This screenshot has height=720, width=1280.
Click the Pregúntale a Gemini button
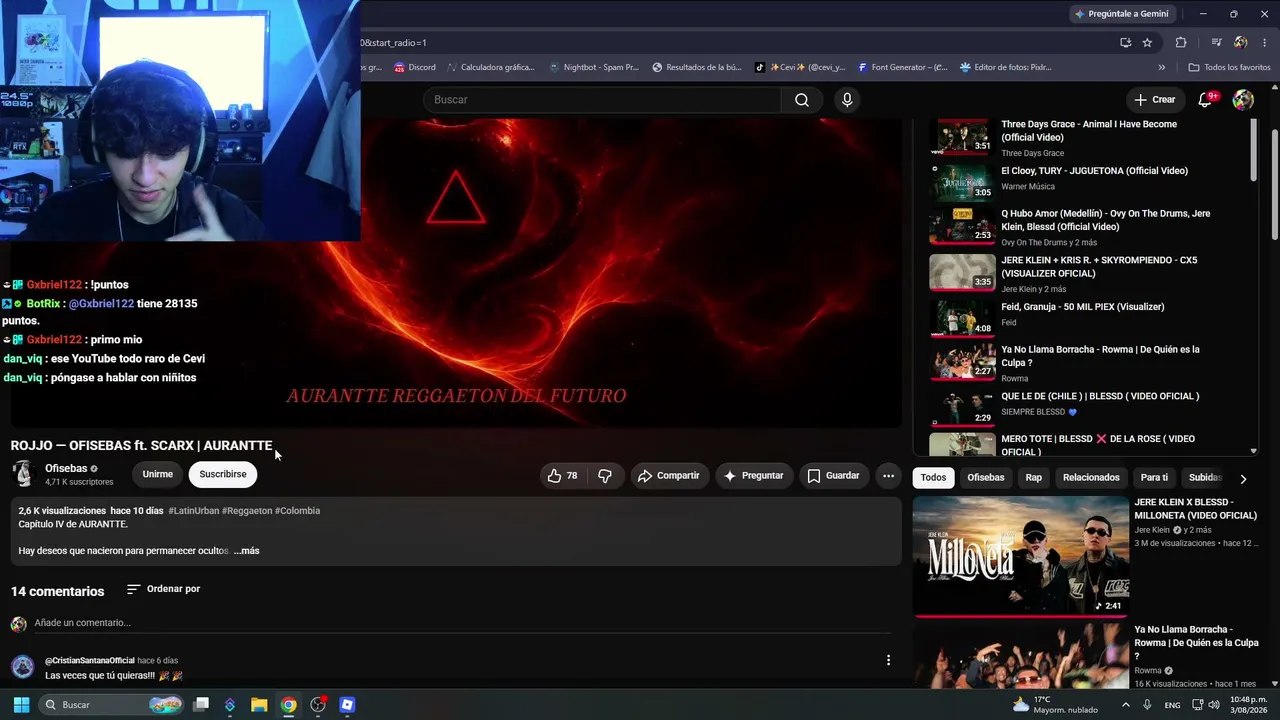pyautogui.click(x=1121, y=14)
